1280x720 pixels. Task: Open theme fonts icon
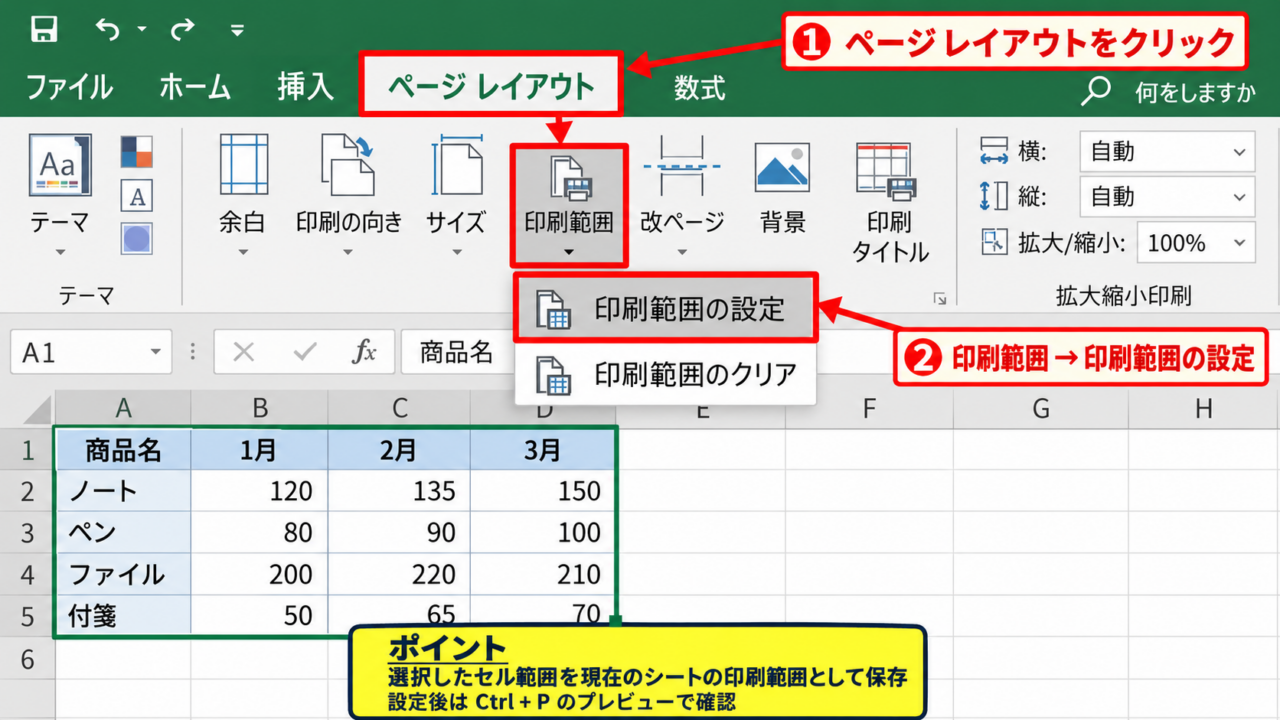(x=137, y=196)
